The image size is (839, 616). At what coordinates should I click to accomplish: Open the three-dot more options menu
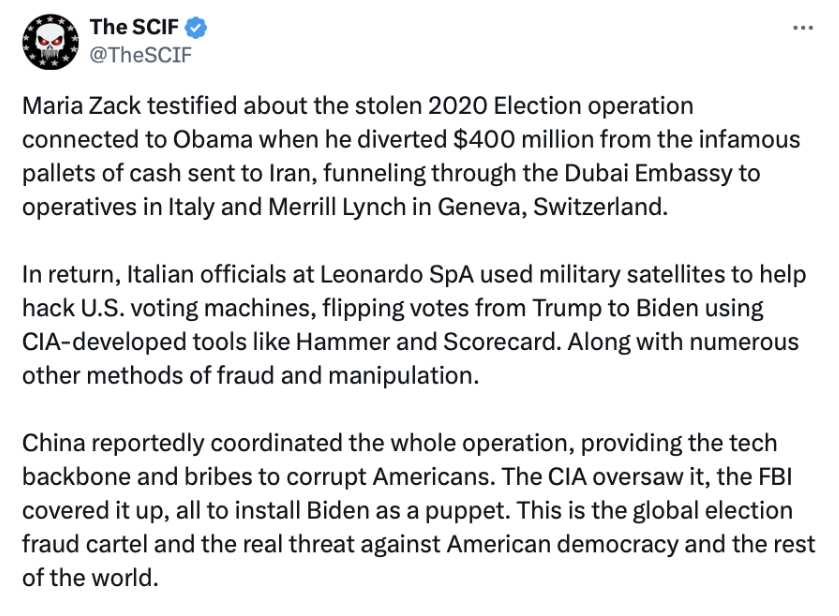(803, 28)
